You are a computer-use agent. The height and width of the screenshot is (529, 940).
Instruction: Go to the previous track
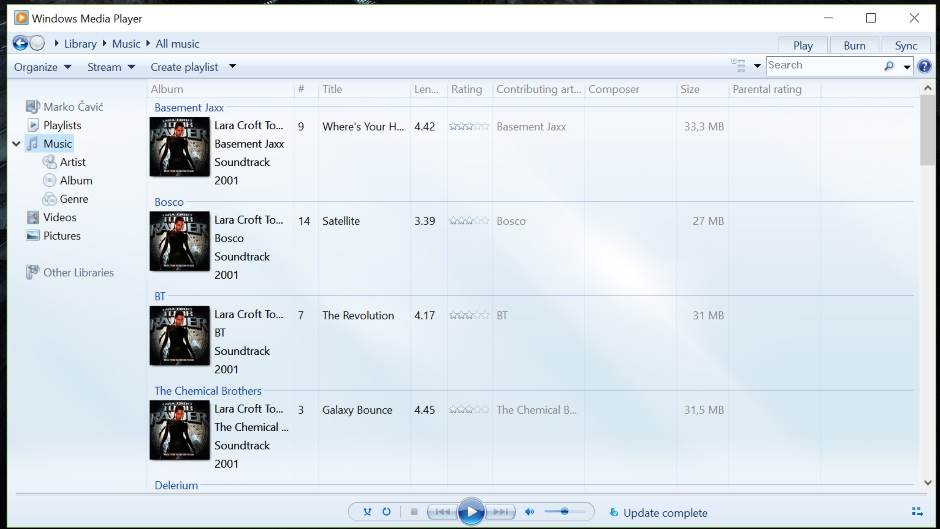pyautogui.click(x=441, y=512)
